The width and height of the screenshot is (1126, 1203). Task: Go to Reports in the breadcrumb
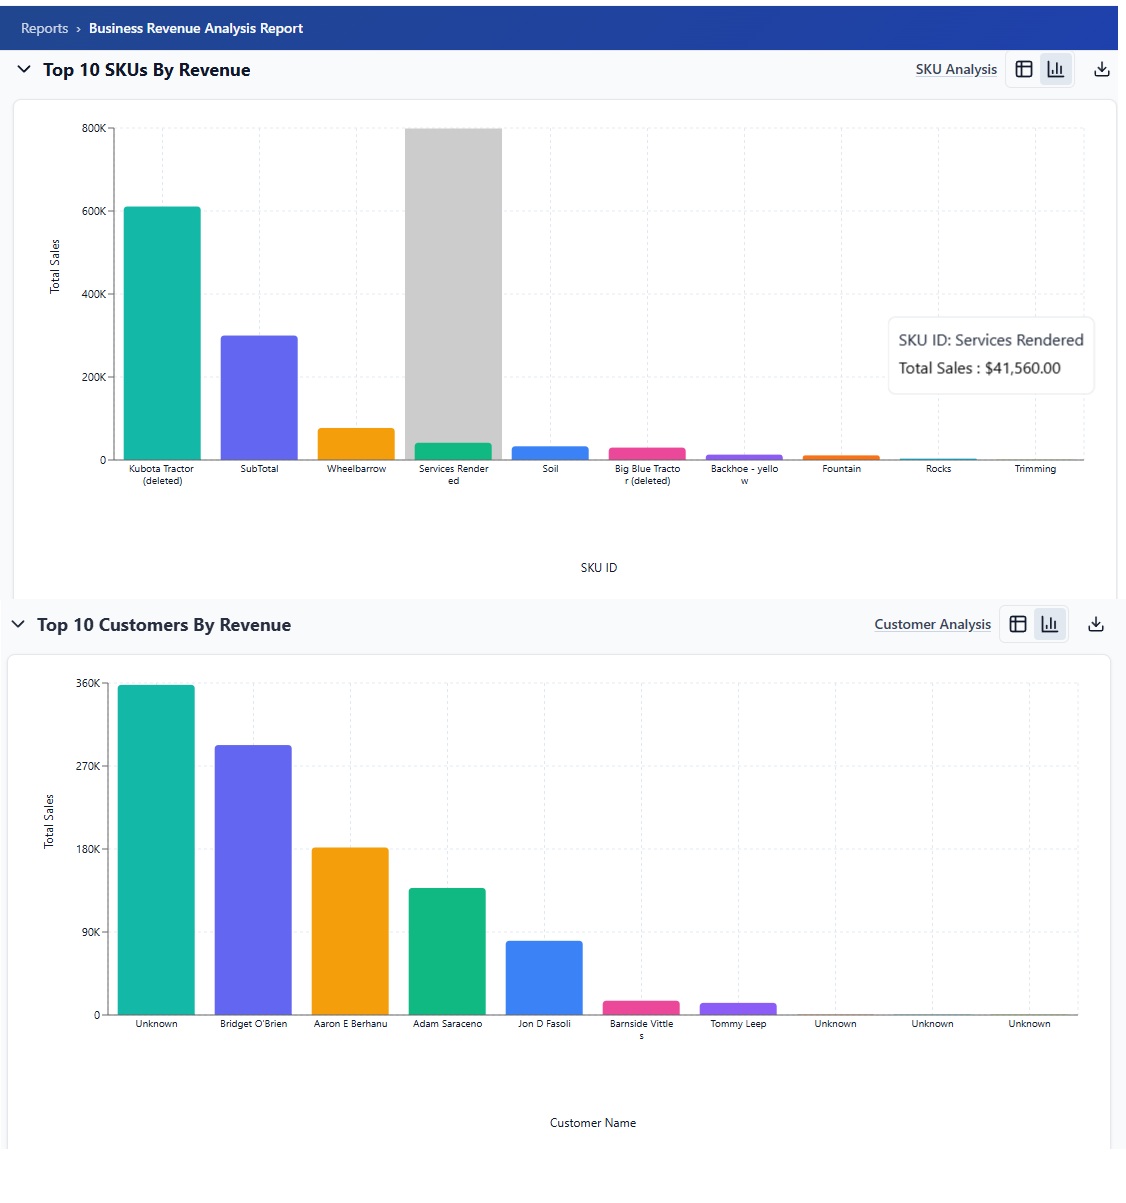click(44, 28)
